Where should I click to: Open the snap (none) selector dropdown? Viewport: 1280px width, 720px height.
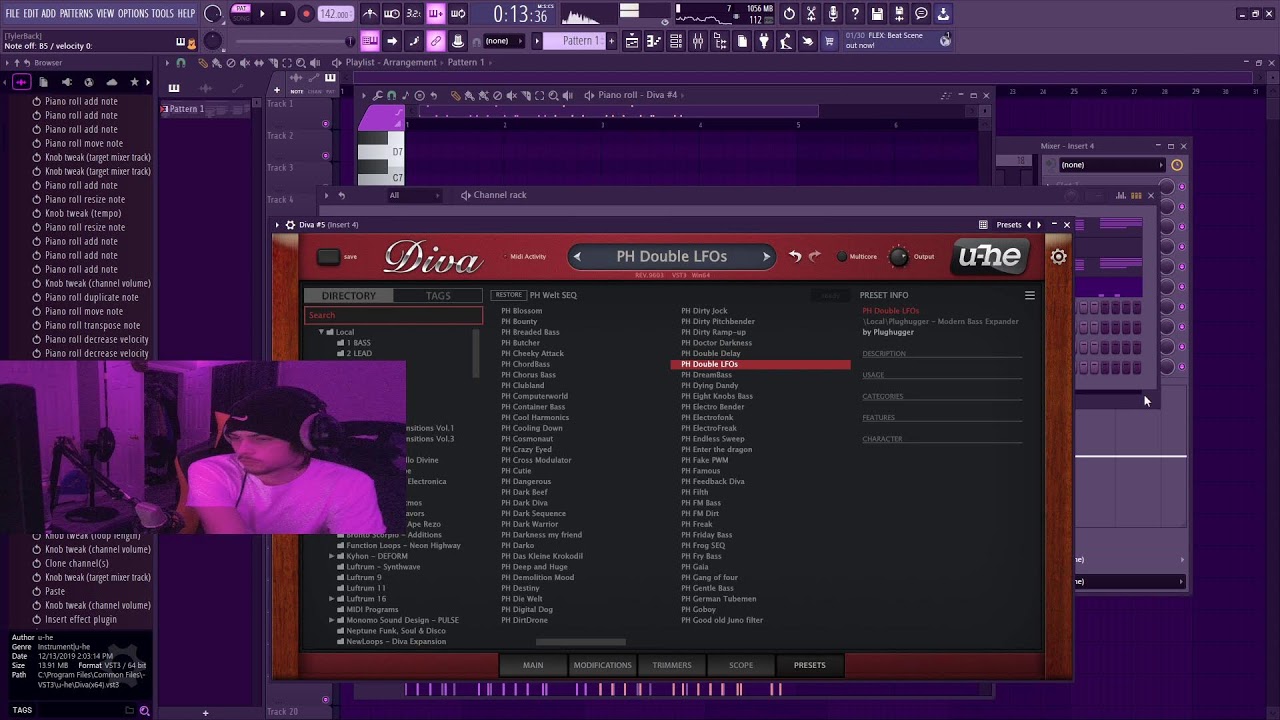point(504,41)
